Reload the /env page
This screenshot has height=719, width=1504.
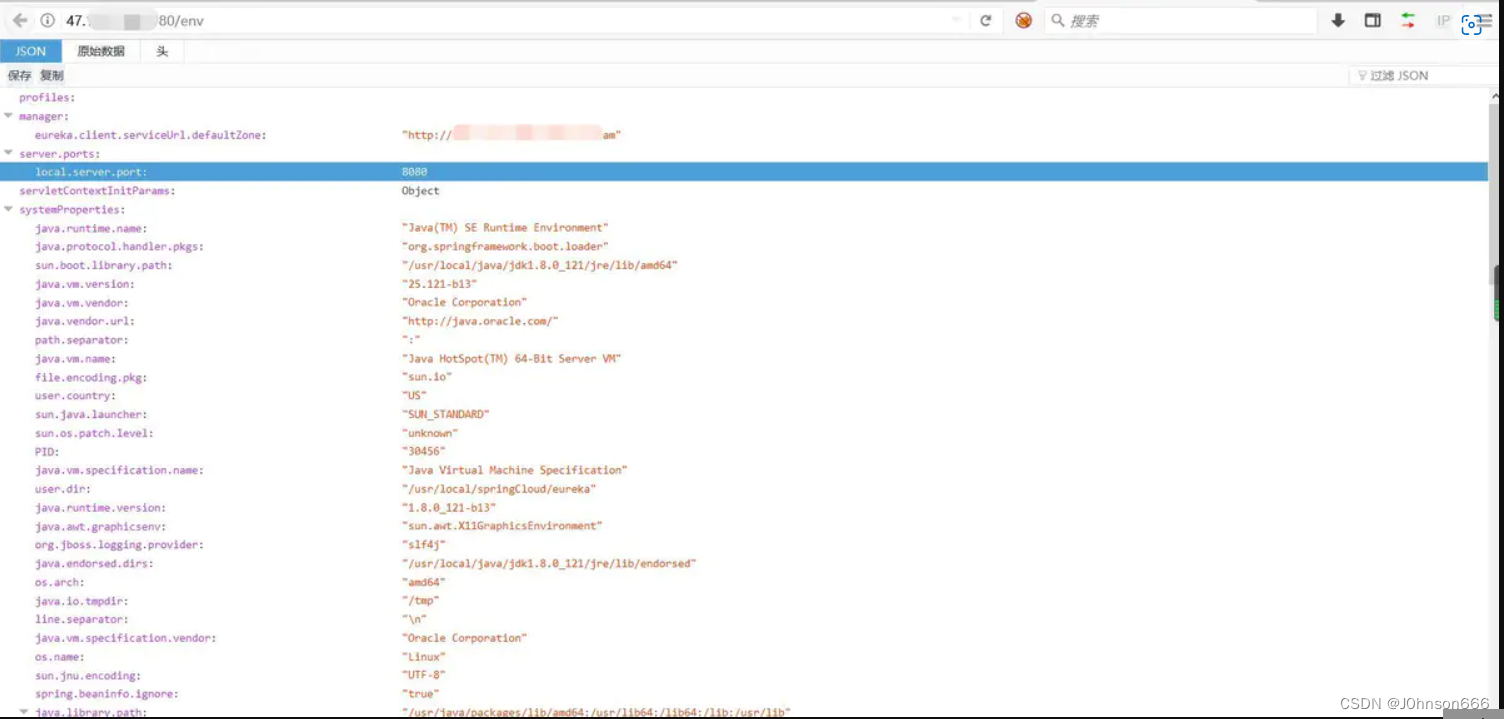(986, 19)
